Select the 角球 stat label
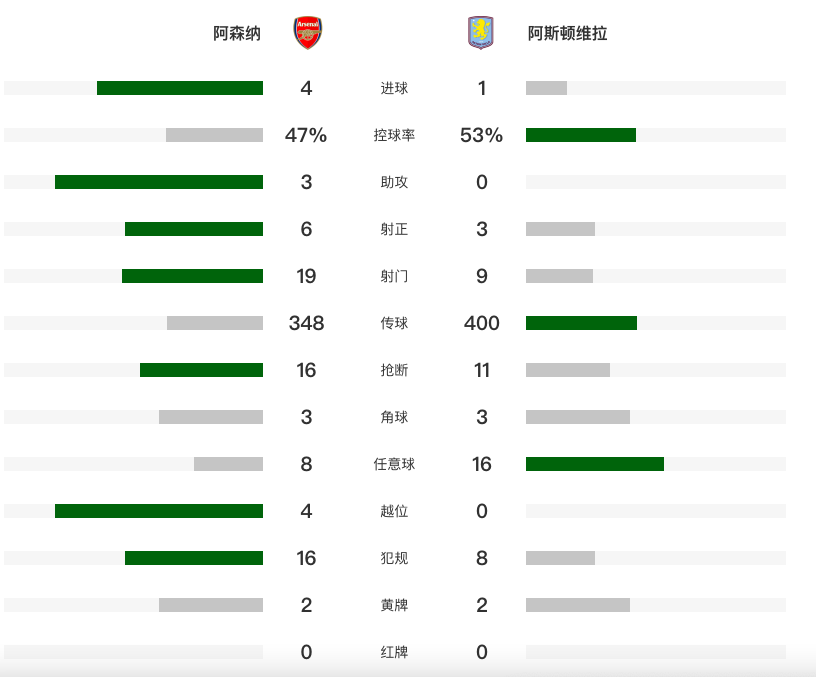This screenshot has width=816, height=677. pos(394,417)
